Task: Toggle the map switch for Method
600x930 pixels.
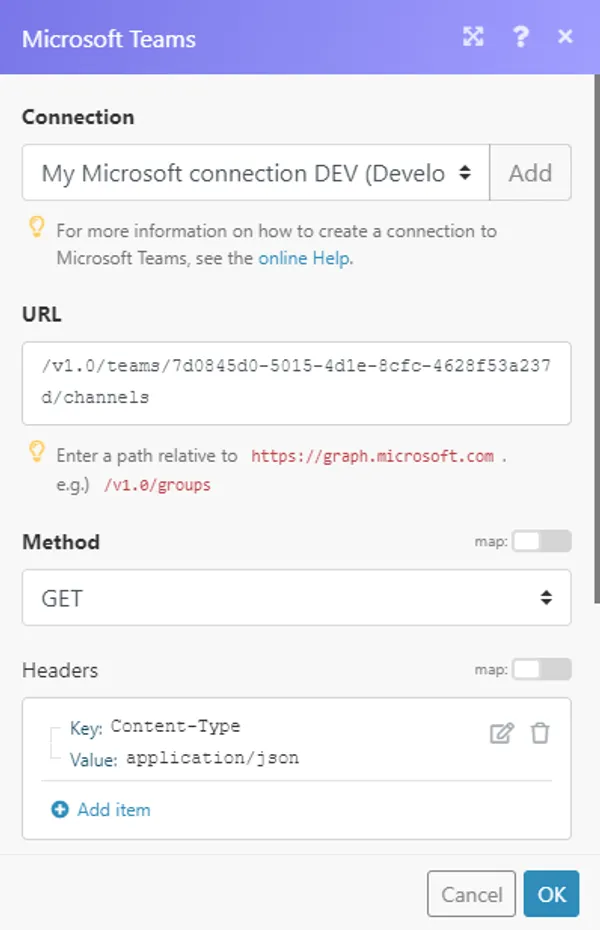Action: 543,541
